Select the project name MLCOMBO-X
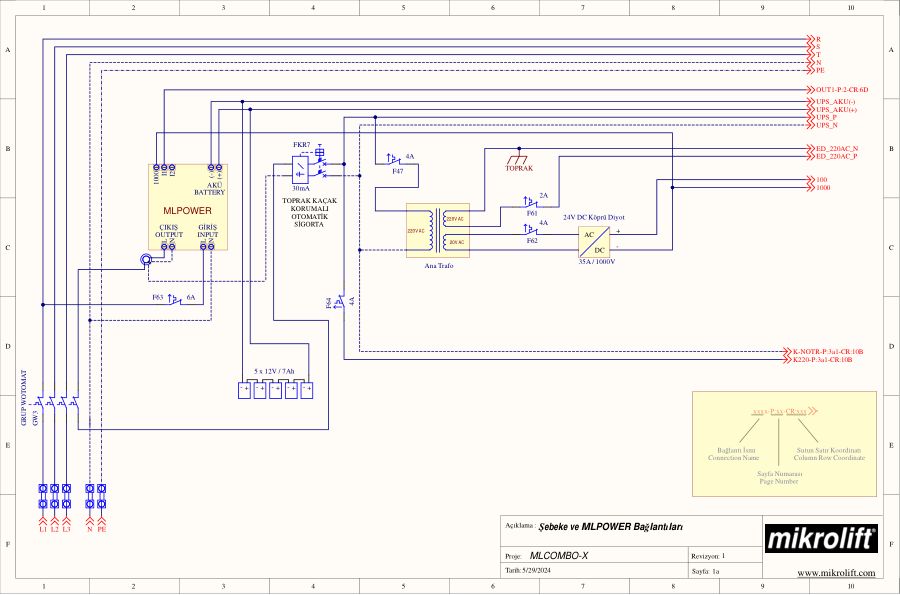 558,555
